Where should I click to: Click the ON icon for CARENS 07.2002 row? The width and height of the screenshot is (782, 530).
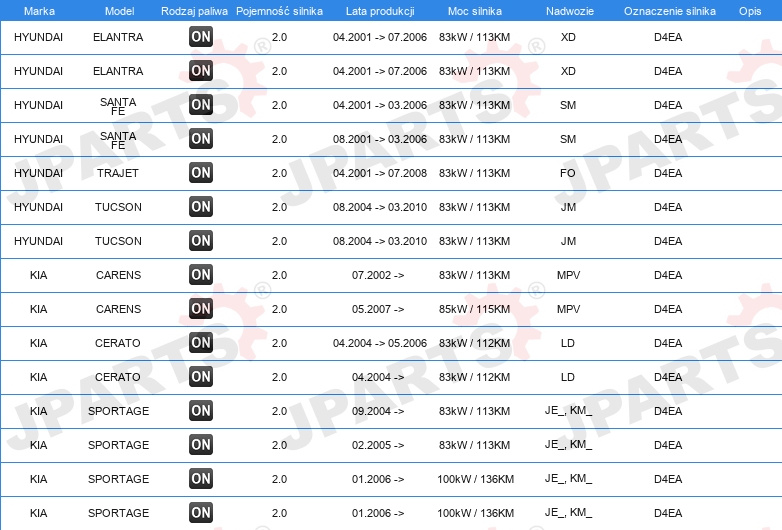tap(201, 275)
